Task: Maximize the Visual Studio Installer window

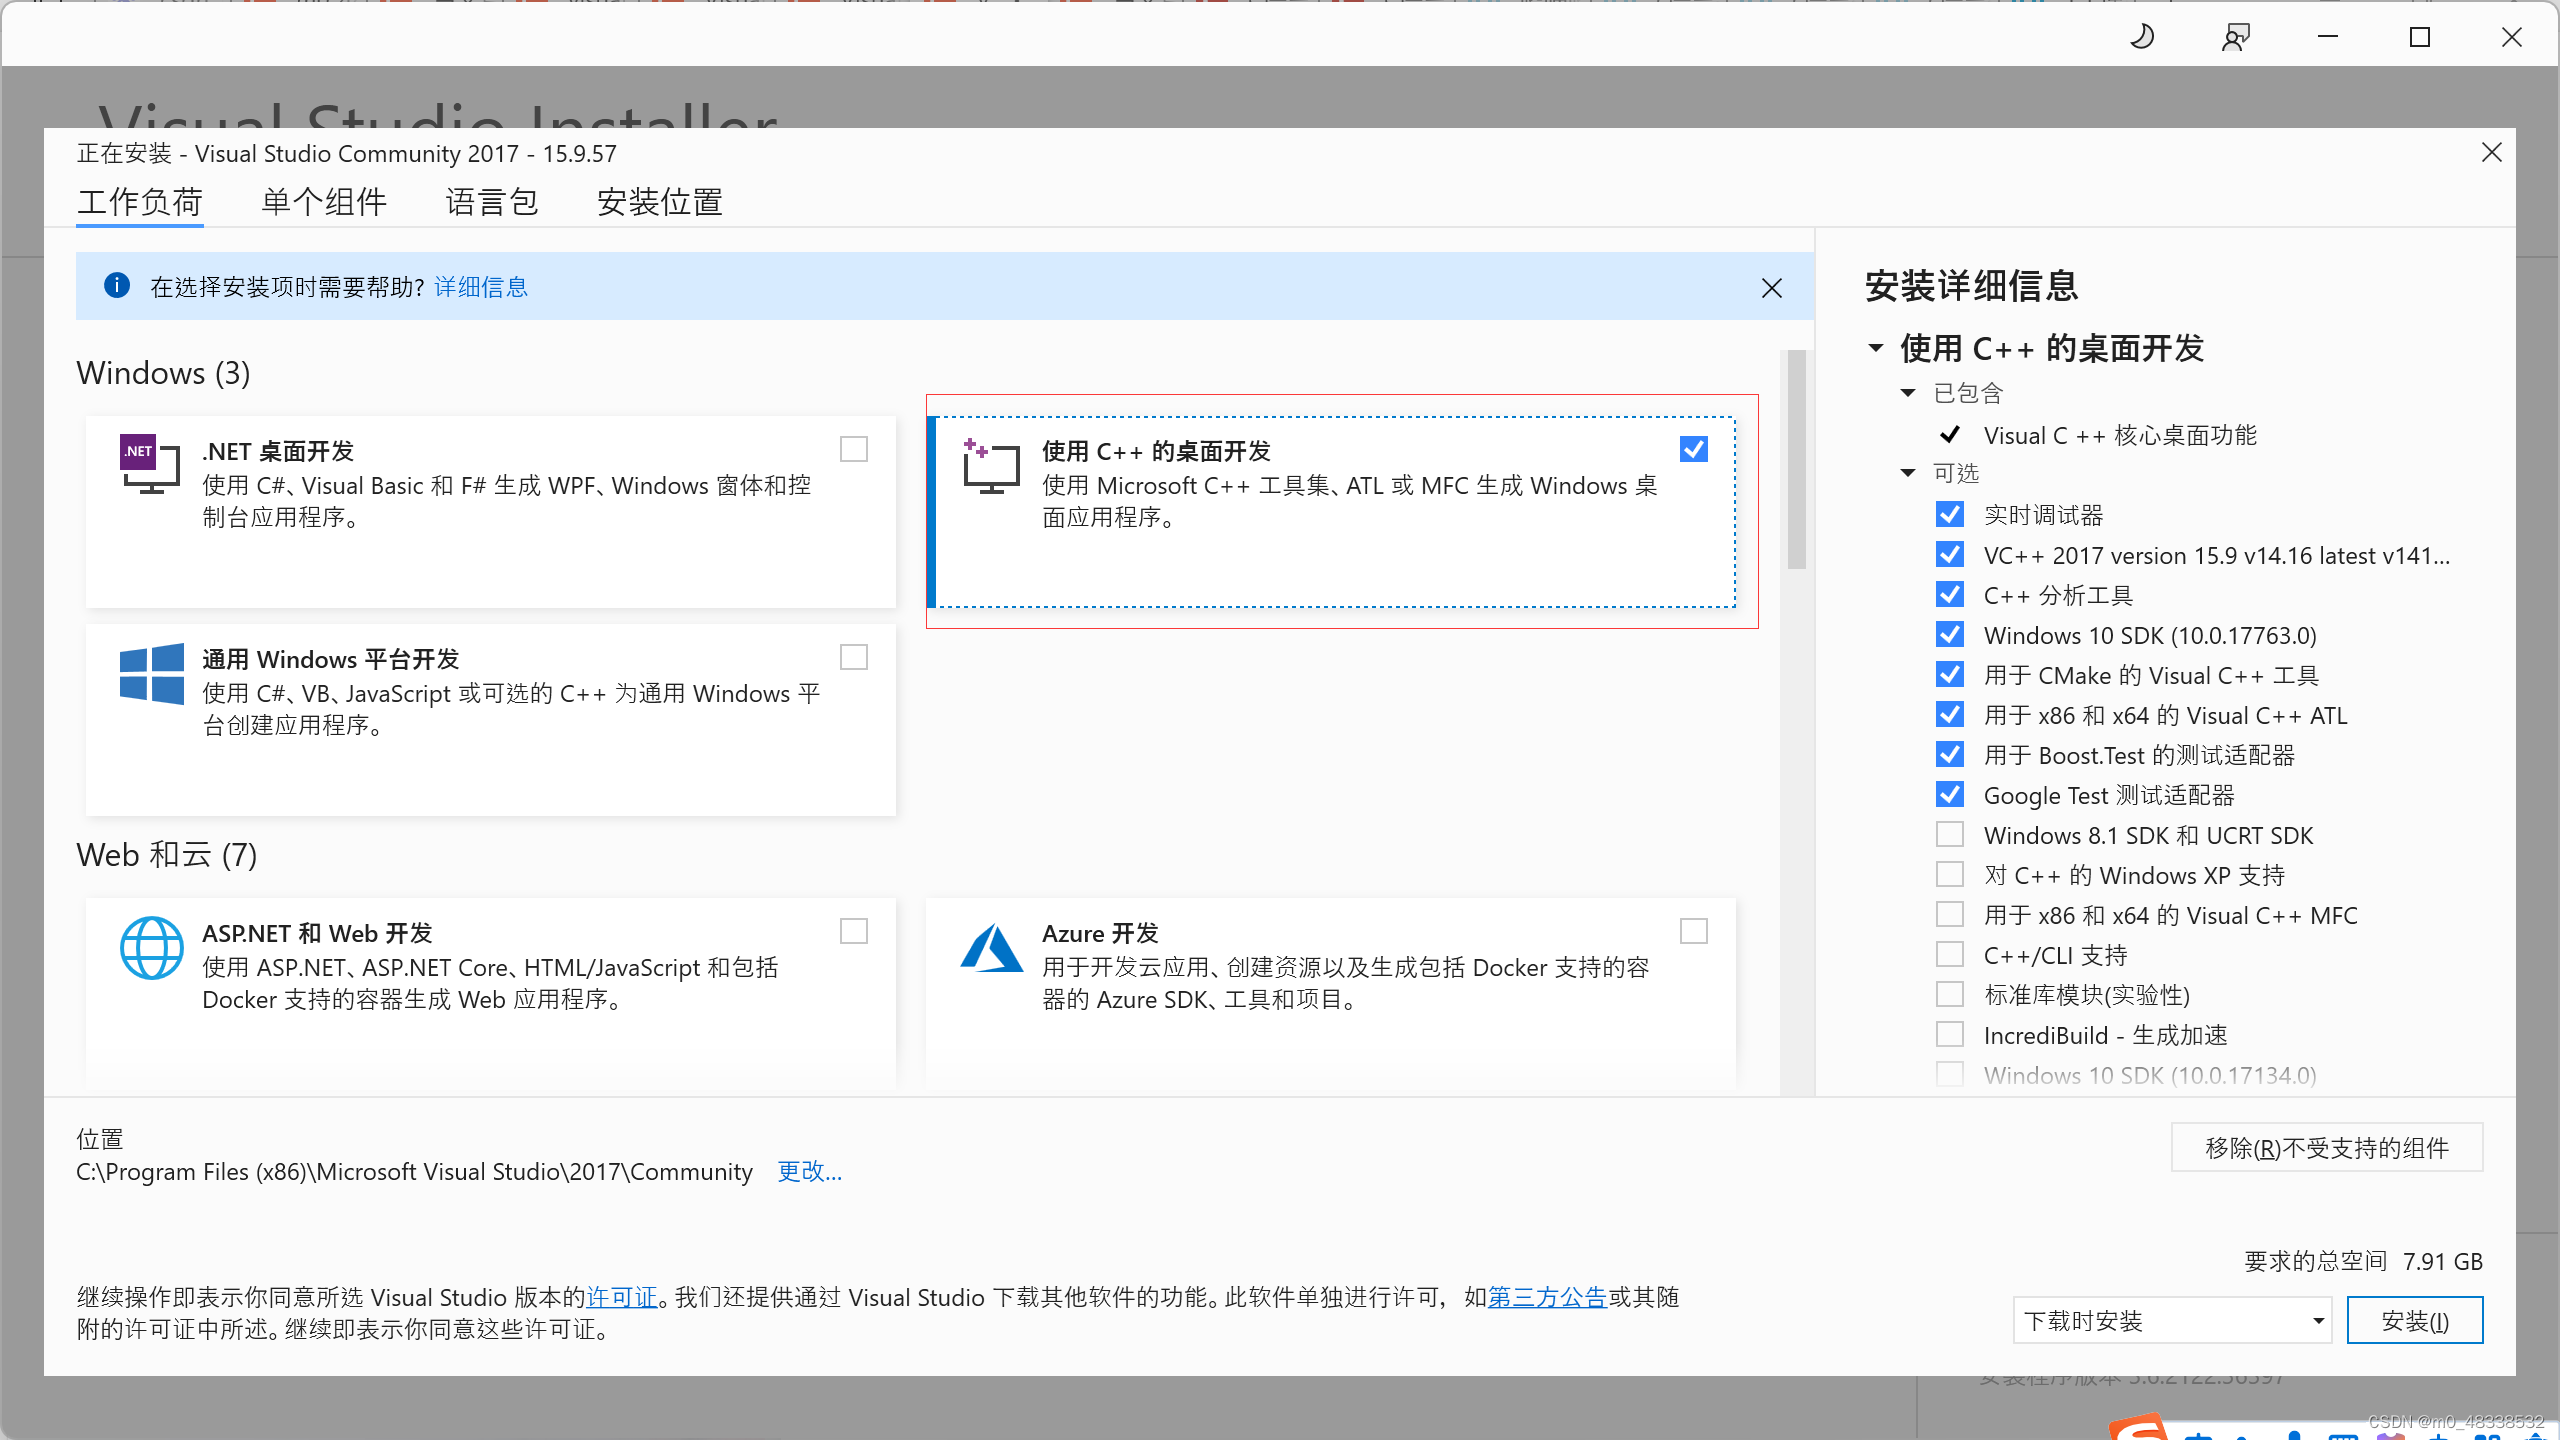Action: coord(2420,37)
